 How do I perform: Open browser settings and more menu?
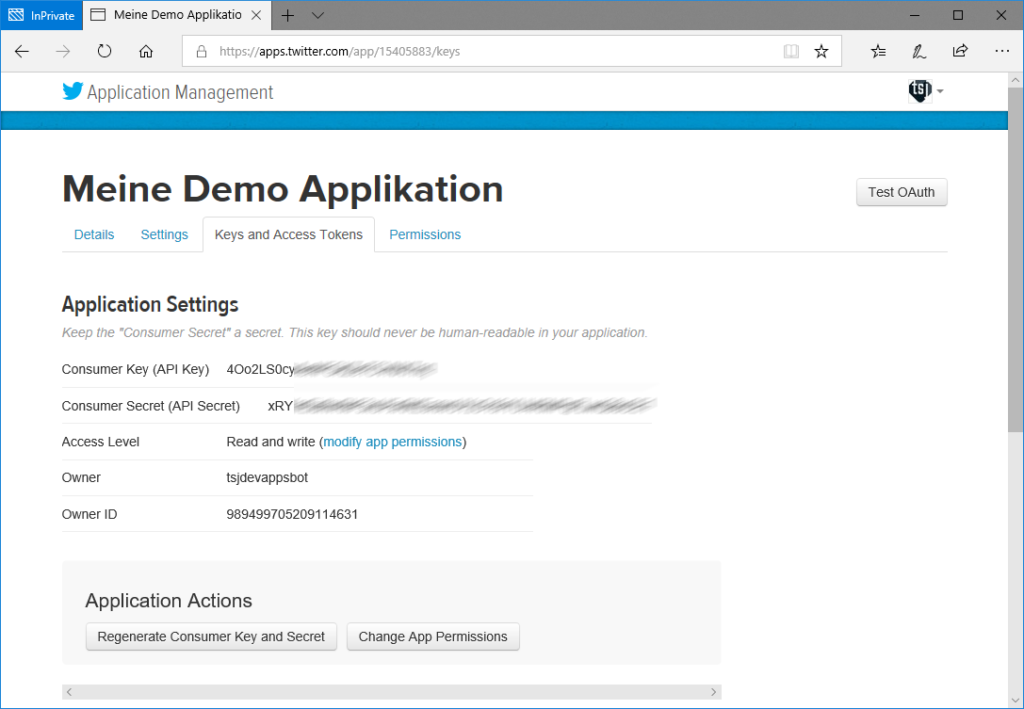tap(1001, 52)
